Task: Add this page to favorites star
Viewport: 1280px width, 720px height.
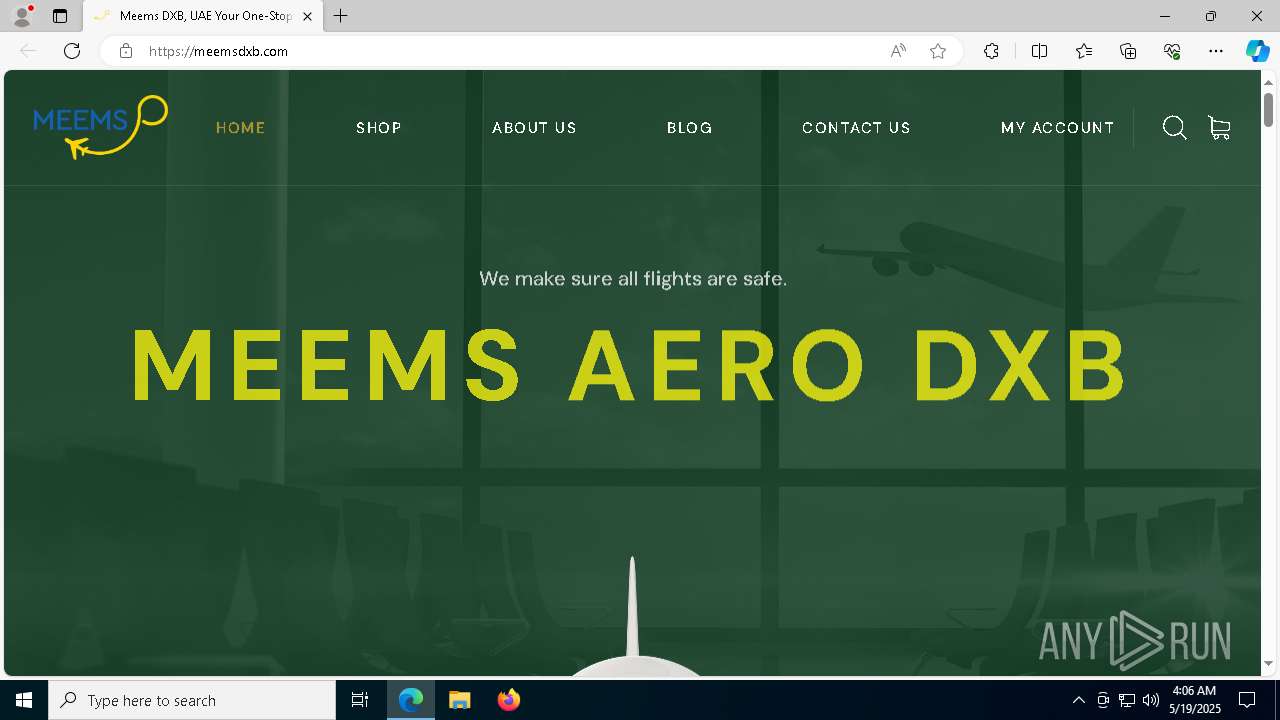Action: 938,51
